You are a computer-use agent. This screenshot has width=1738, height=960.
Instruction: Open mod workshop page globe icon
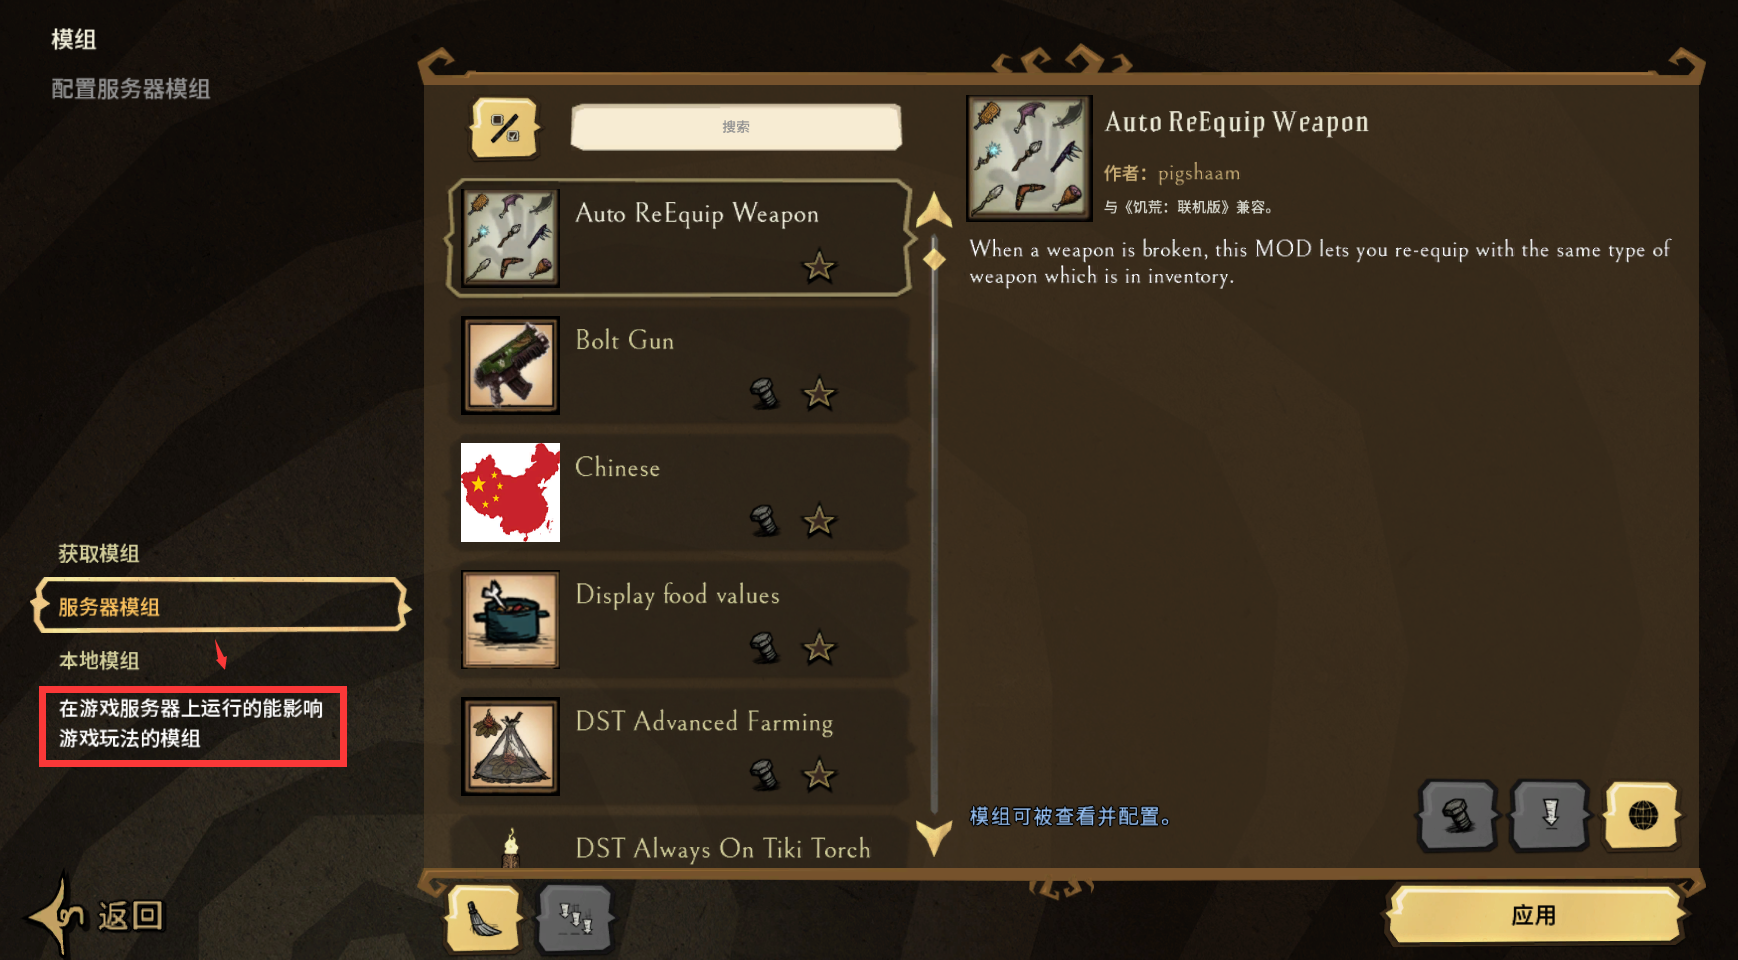[x=1642, y=816]
